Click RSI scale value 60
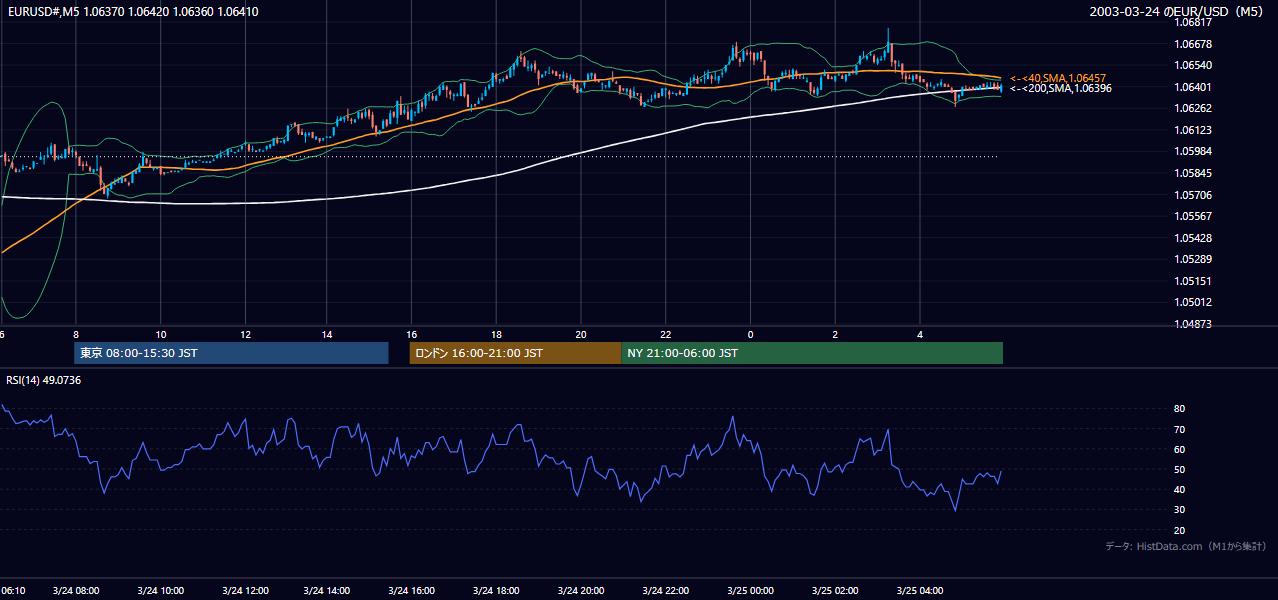This screenshot has width=1278, height=600. [x=1180, y=449]
